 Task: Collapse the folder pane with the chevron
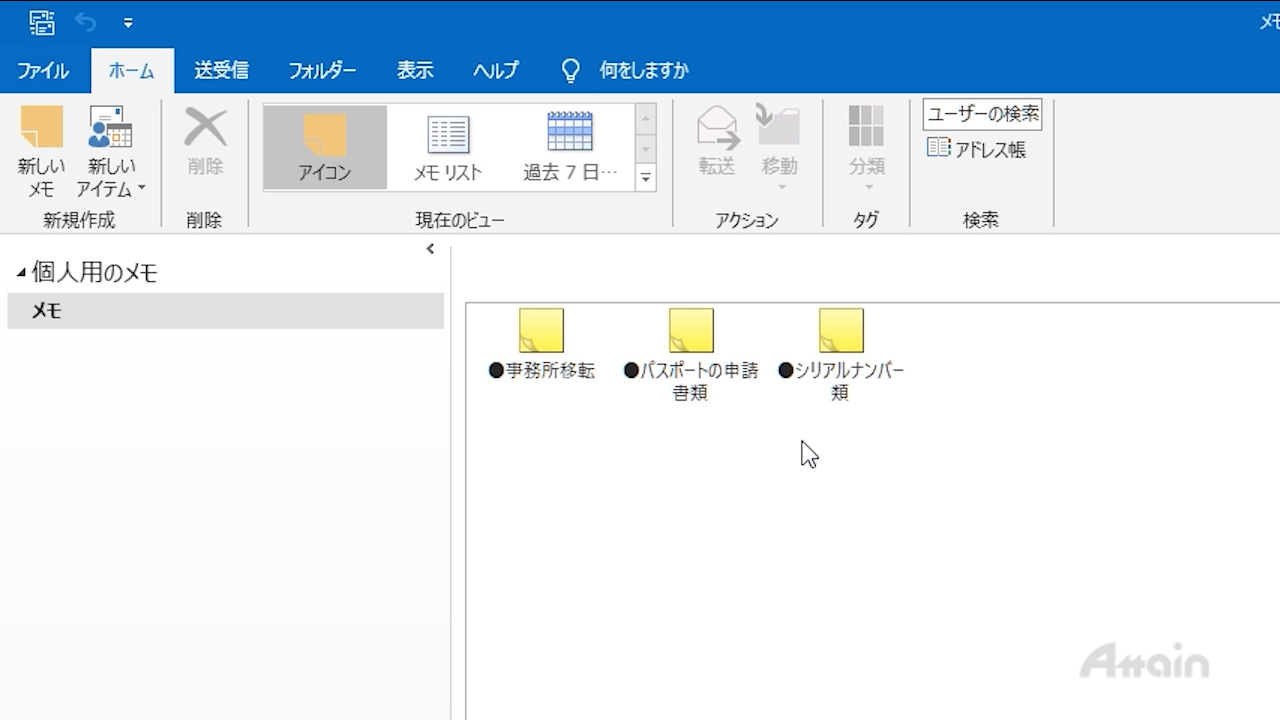coord(430,249)
